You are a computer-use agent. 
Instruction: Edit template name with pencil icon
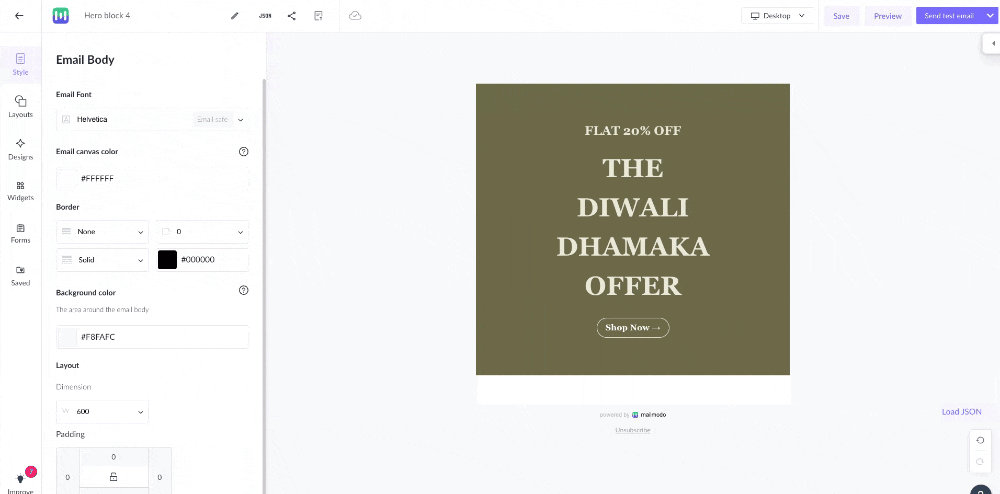[235, 16]
